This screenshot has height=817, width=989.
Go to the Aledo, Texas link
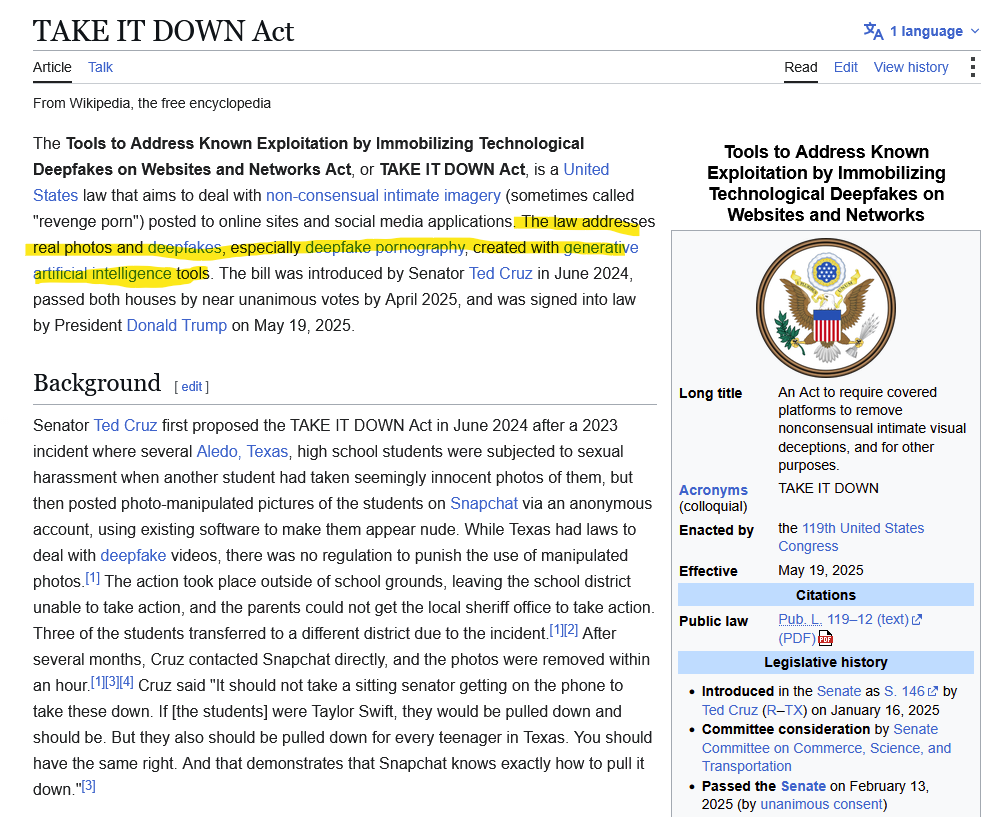(242, 452)
